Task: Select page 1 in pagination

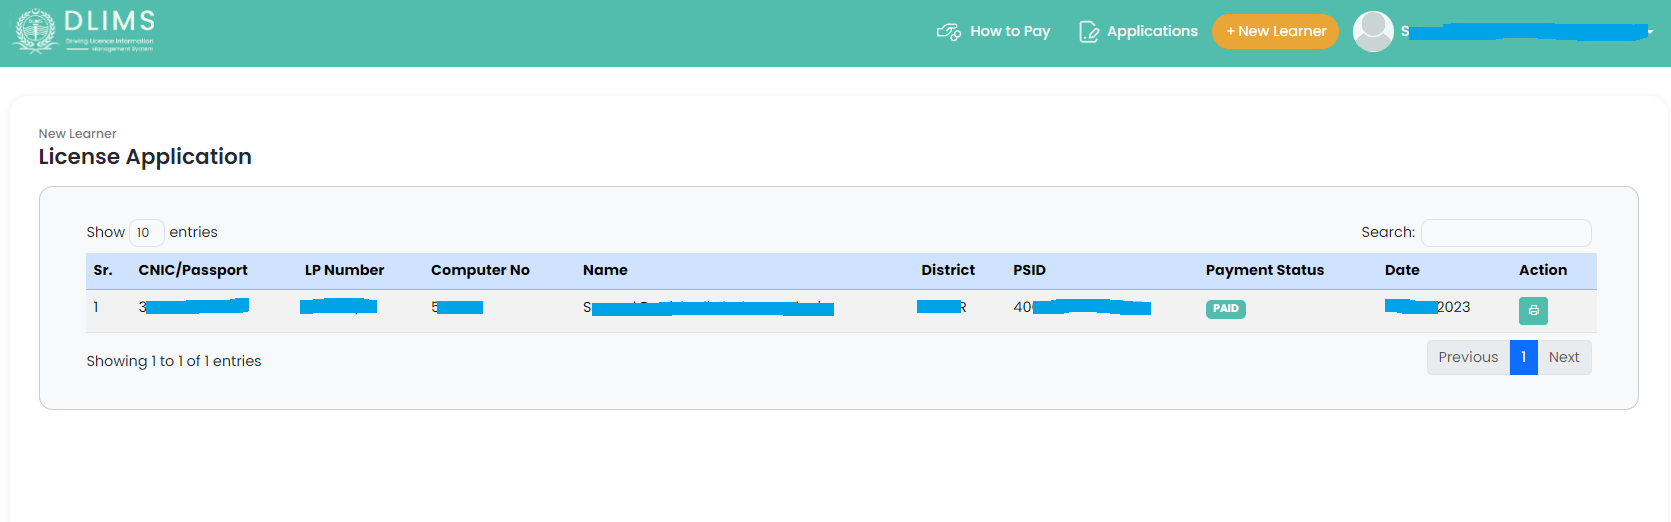Action: pos(1523,357)
